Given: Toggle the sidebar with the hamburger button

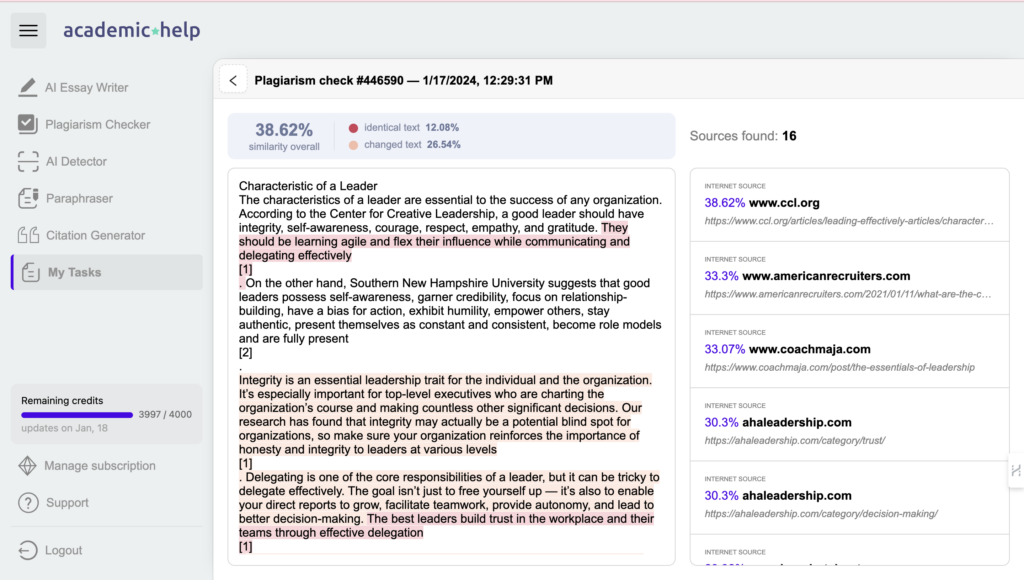Looking at the screenshot, I should point(28,30).
